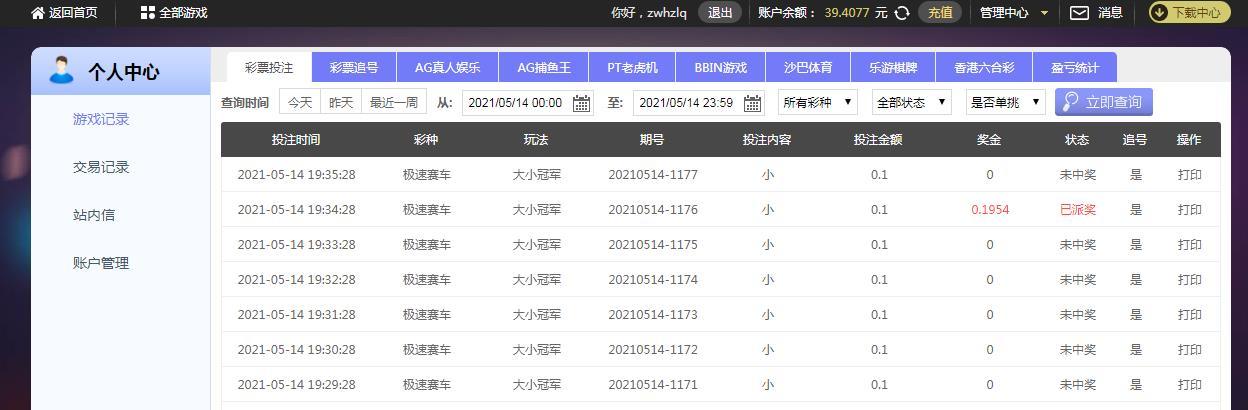Click 打印 for issue 20210514-1175
The image size is (1248, 410).
(1189, 245)
